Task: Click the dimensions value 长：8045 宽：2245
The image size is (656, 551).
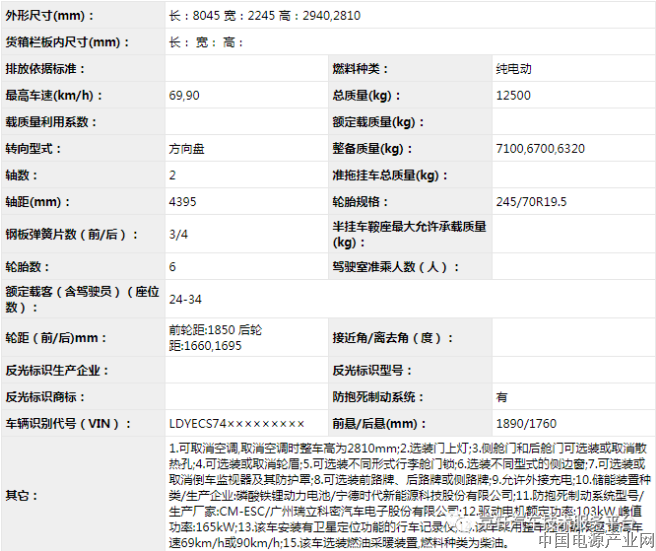Action: [221, 16]
